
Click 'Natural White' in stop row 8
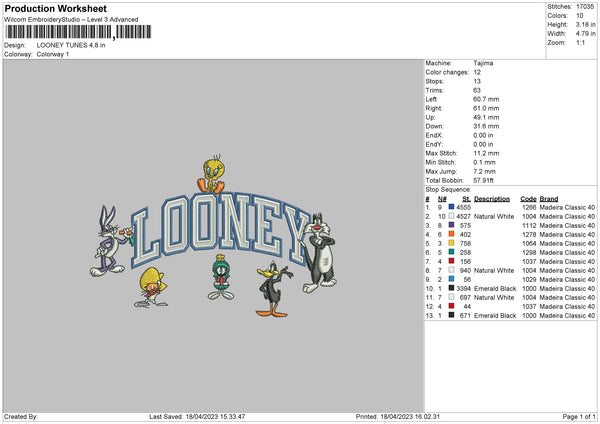pos(494,271)
